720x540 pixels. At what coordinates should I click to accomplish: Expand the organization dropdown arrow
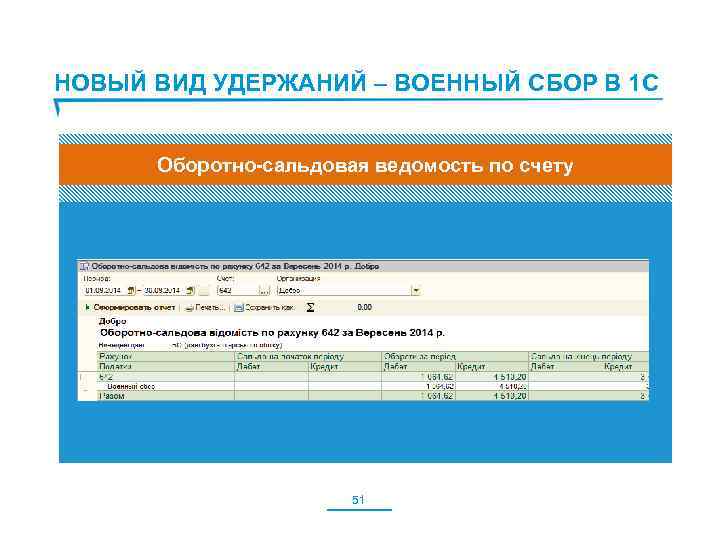click(x=416, y=291)
